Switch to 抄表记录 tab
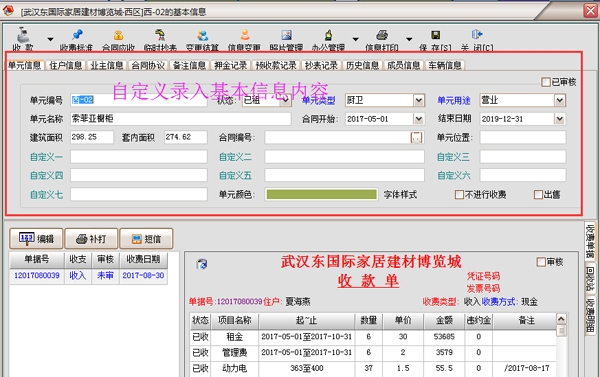 321,65
